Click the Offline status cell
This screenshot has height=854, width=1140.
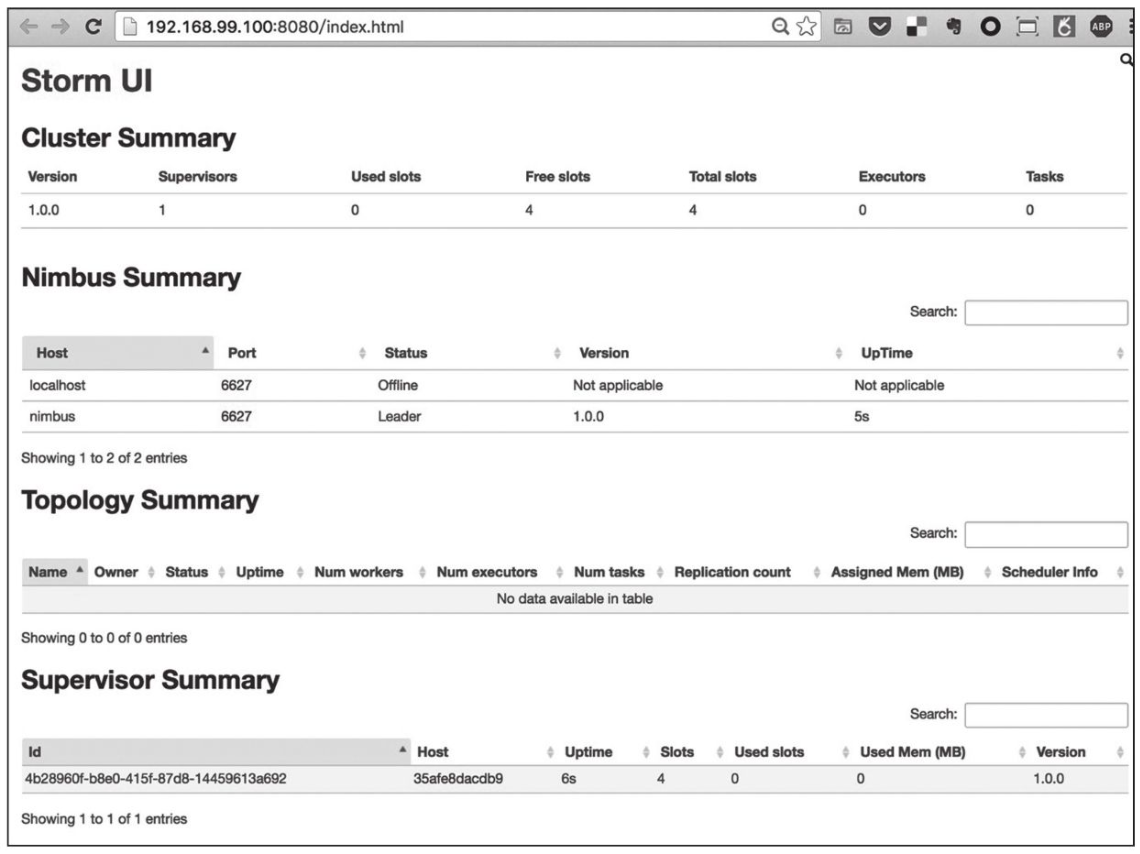[398, 385]
